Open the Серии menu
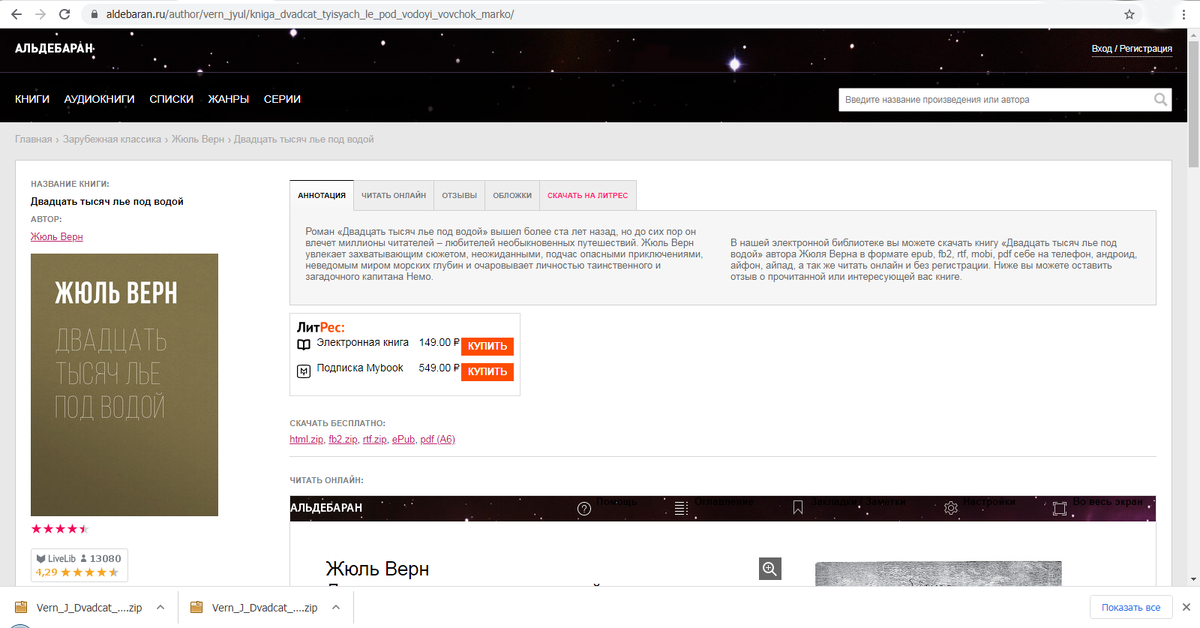Viewport: 1200px width, 628px height. coord(282,99)
